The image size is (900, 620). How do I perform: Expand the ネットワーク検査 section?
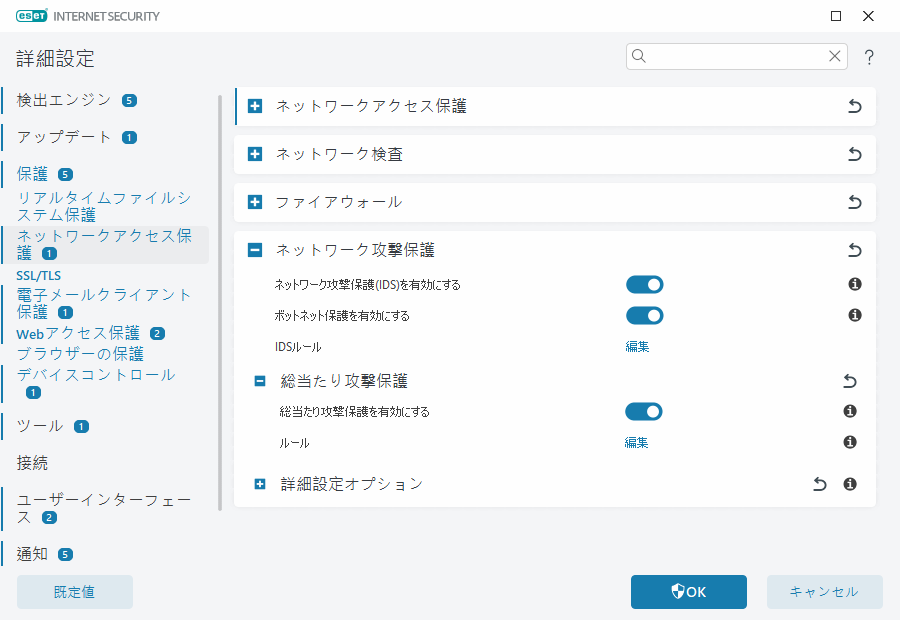tap(255, 154)
